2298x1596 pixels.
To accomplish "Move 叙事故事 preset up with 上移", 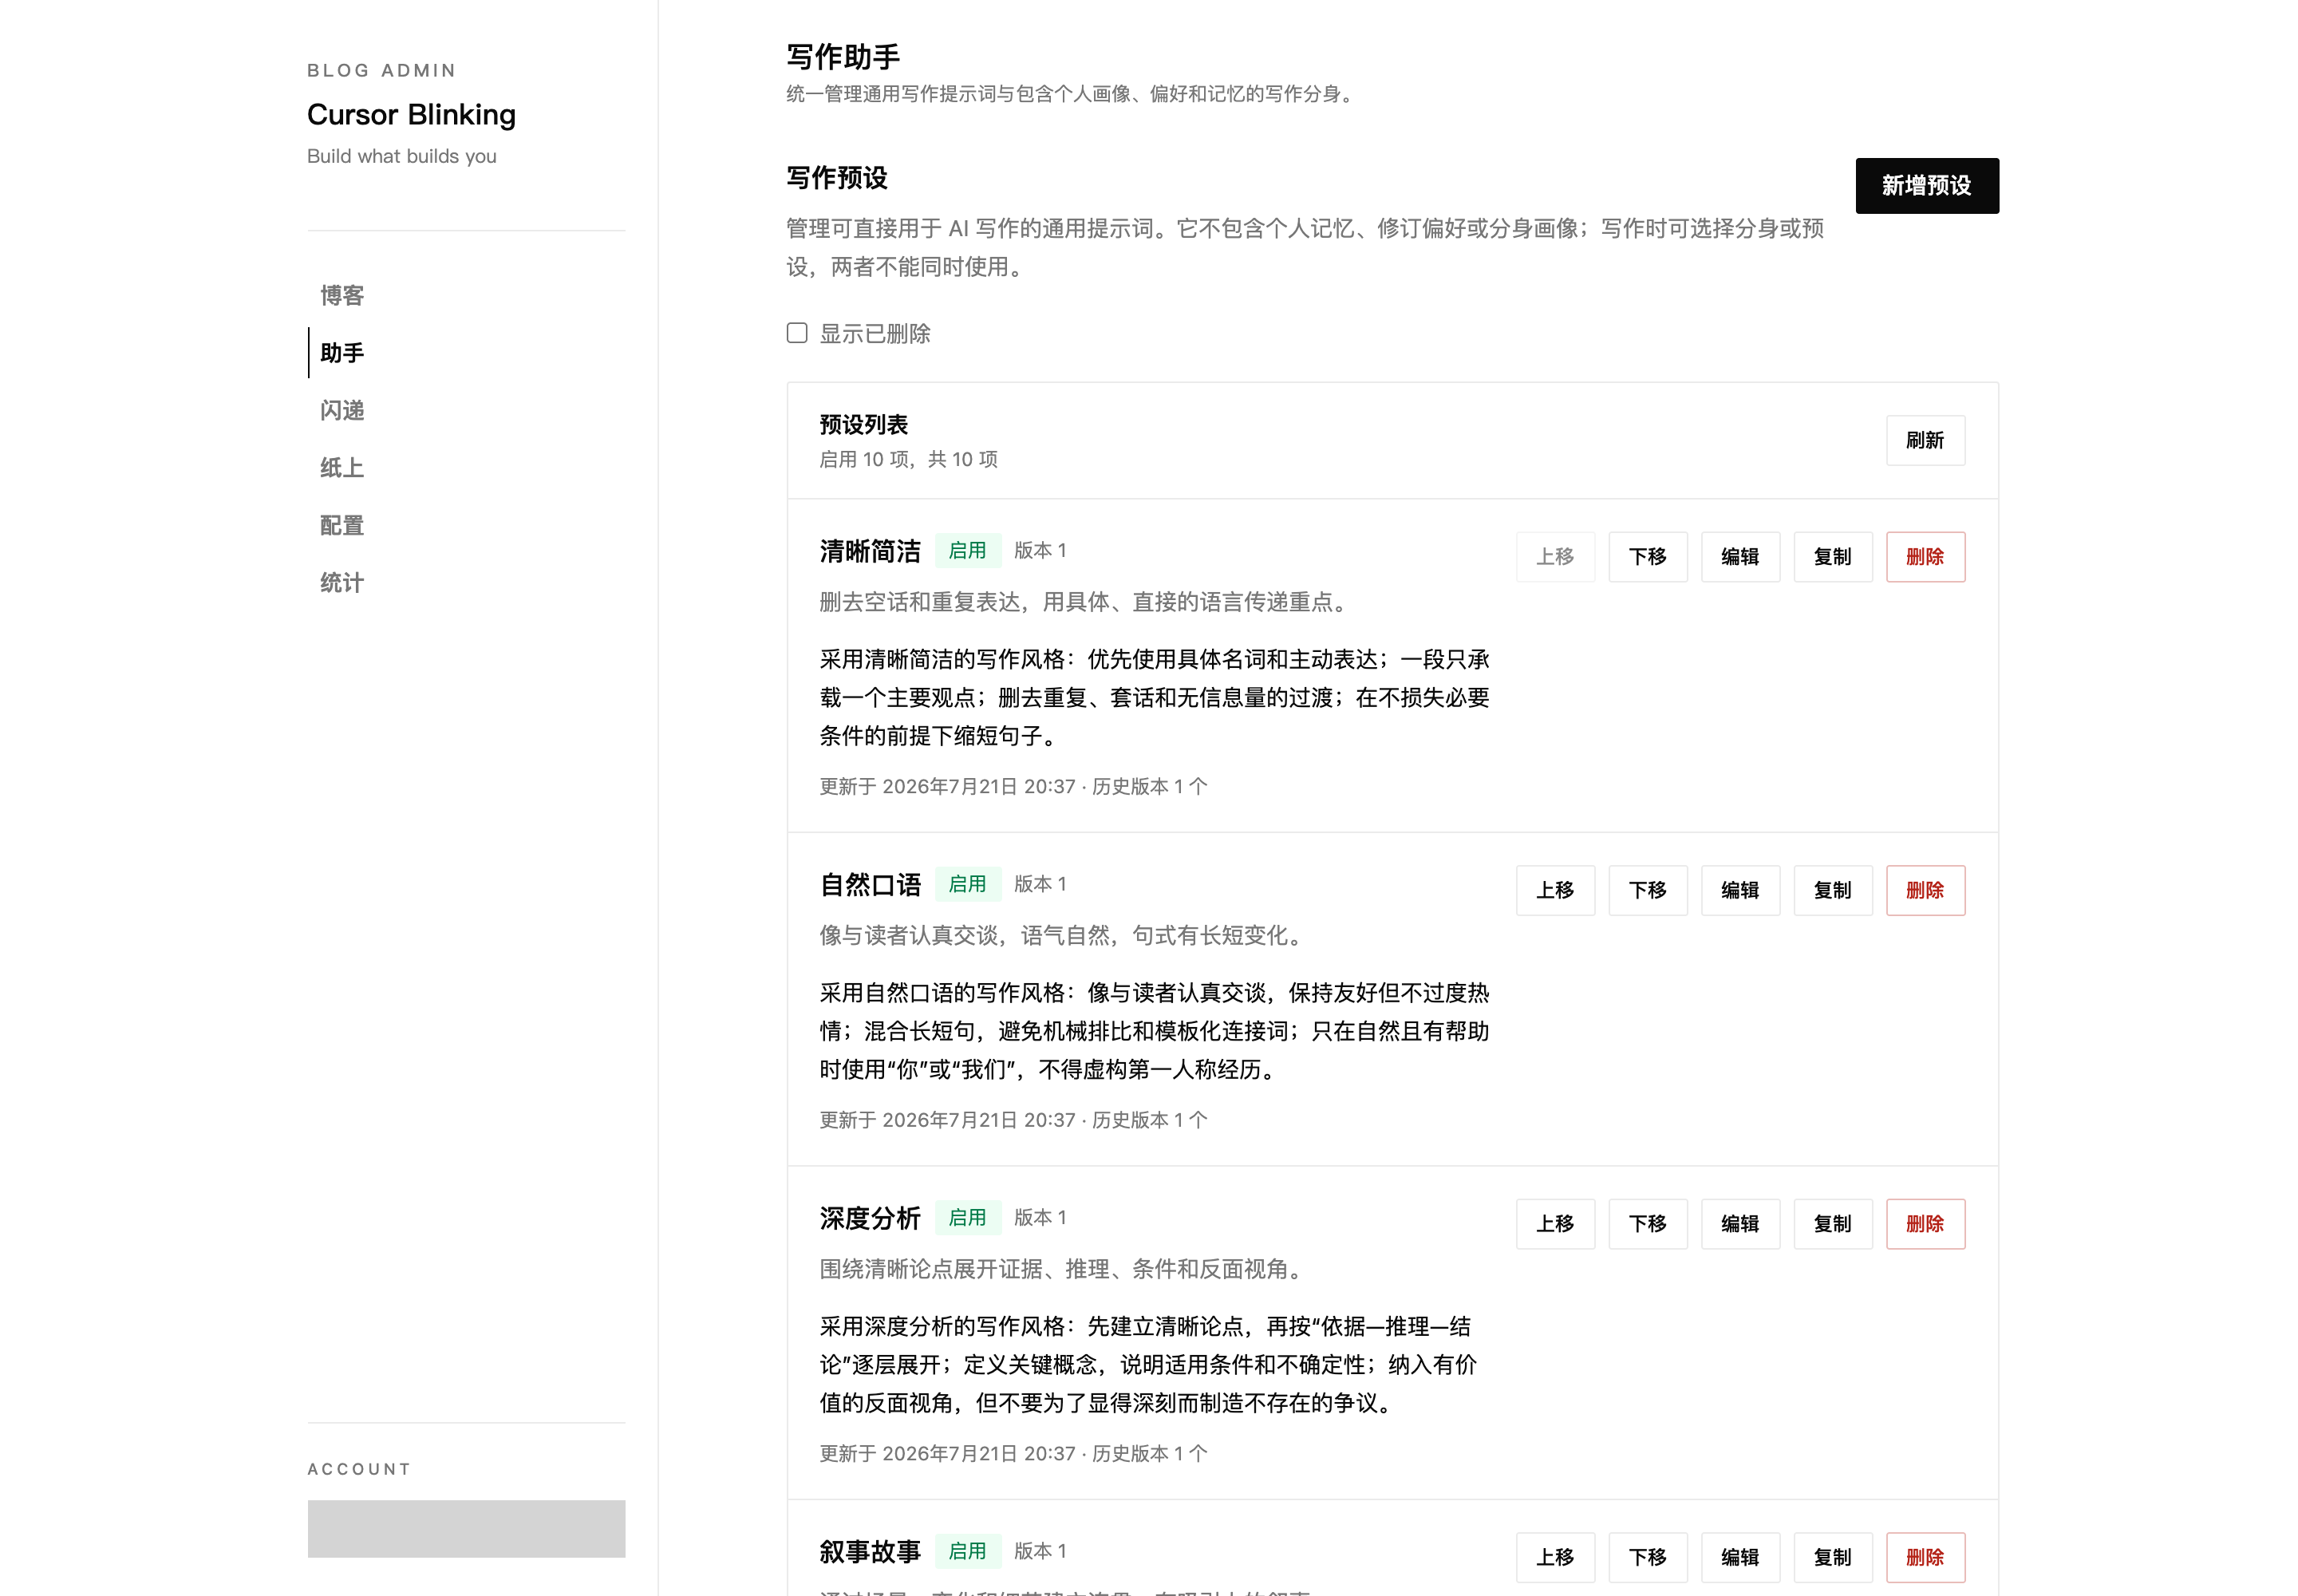I will pos(1555,1557).
